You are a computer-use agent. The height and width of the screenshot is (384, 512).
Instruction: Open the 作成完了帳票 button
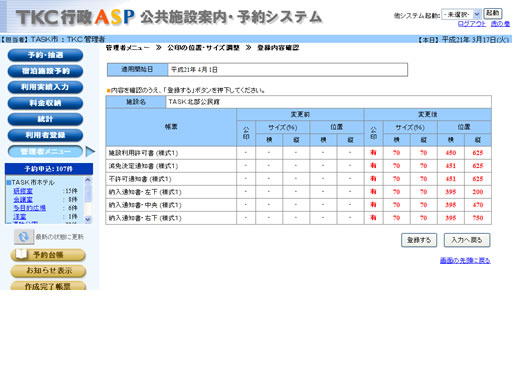click(x=48, y=286)
